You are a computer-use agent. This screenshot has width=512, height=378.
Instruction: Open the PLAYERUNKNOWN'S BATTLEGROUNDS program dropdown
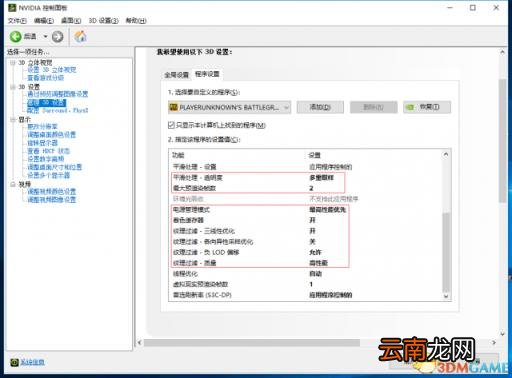(229, 107)
